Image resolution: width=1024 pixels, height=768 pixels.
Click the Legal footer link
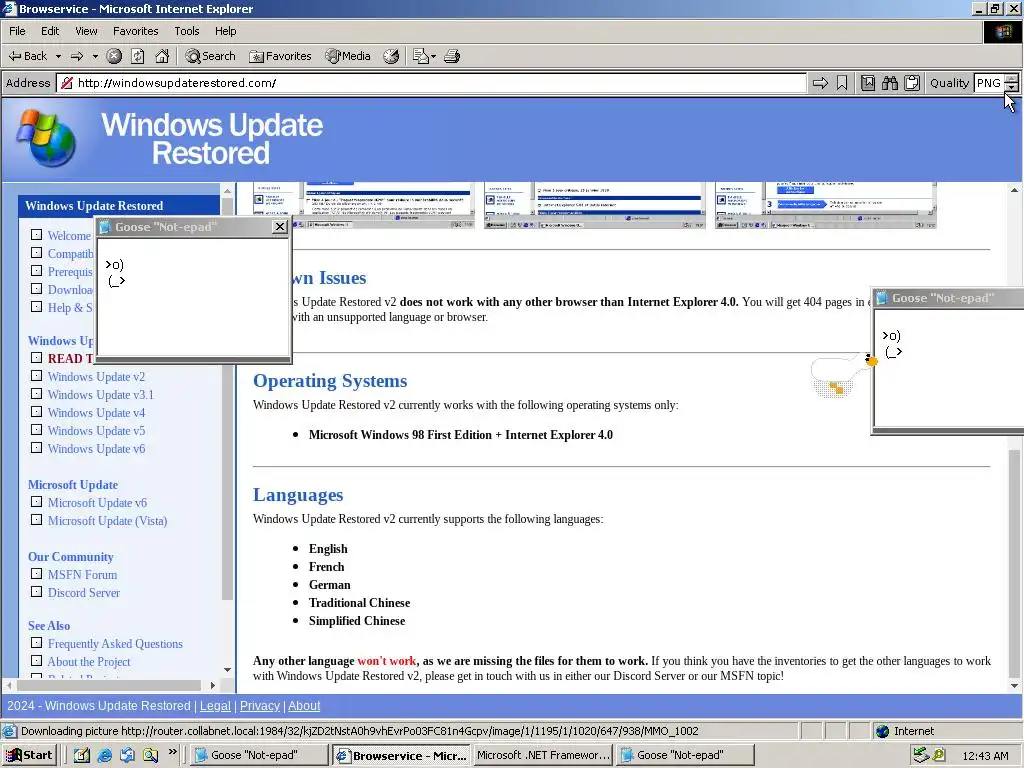click(x=215, y=706)
